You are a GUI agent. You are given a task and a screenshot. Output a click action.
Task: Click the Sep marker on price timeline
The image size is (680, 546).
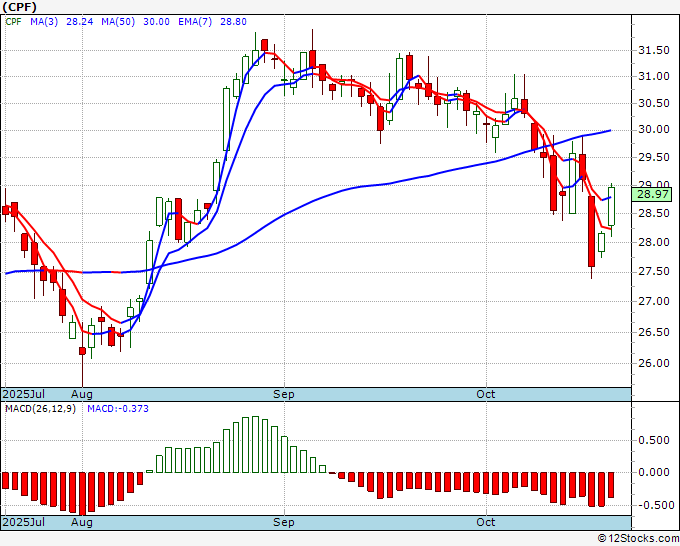[x=284, y=394]
